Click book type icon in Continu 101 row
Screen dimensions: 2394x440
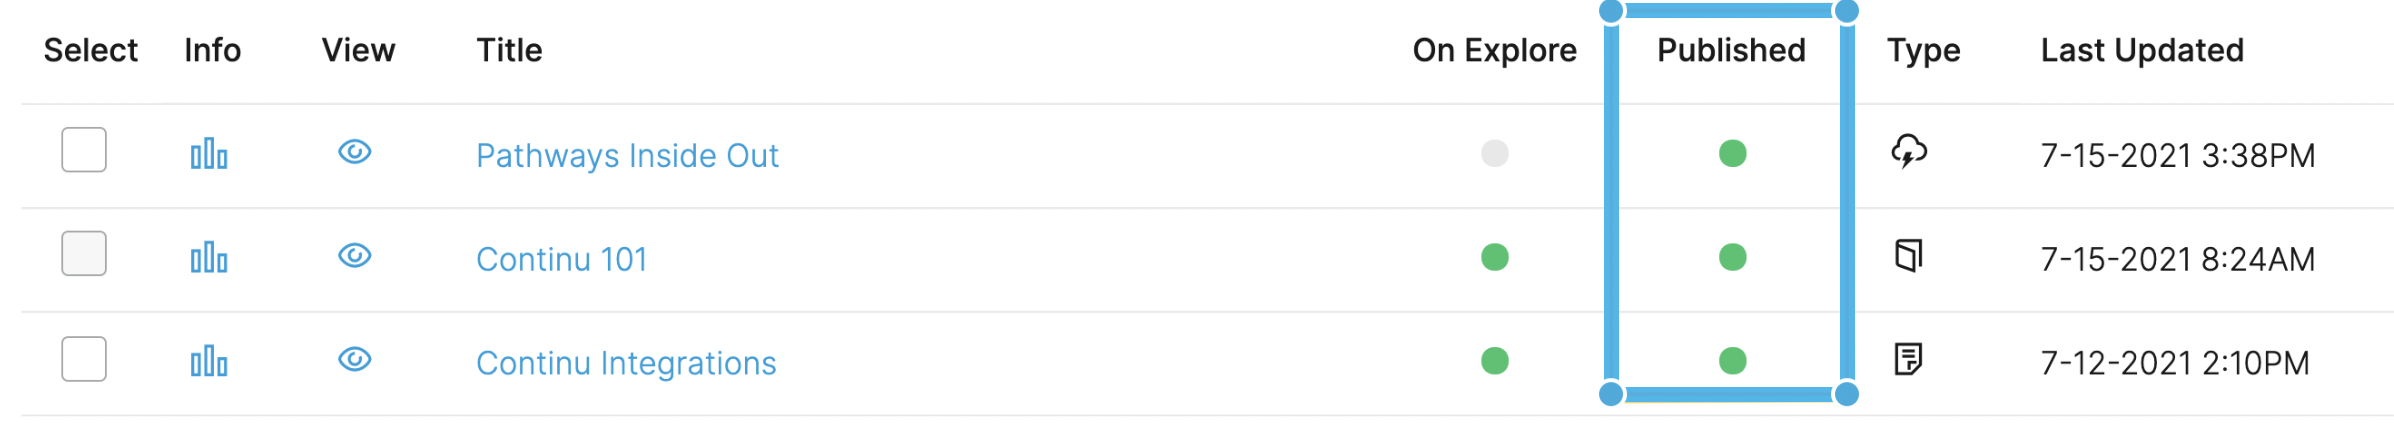(x=1909, y=256)
